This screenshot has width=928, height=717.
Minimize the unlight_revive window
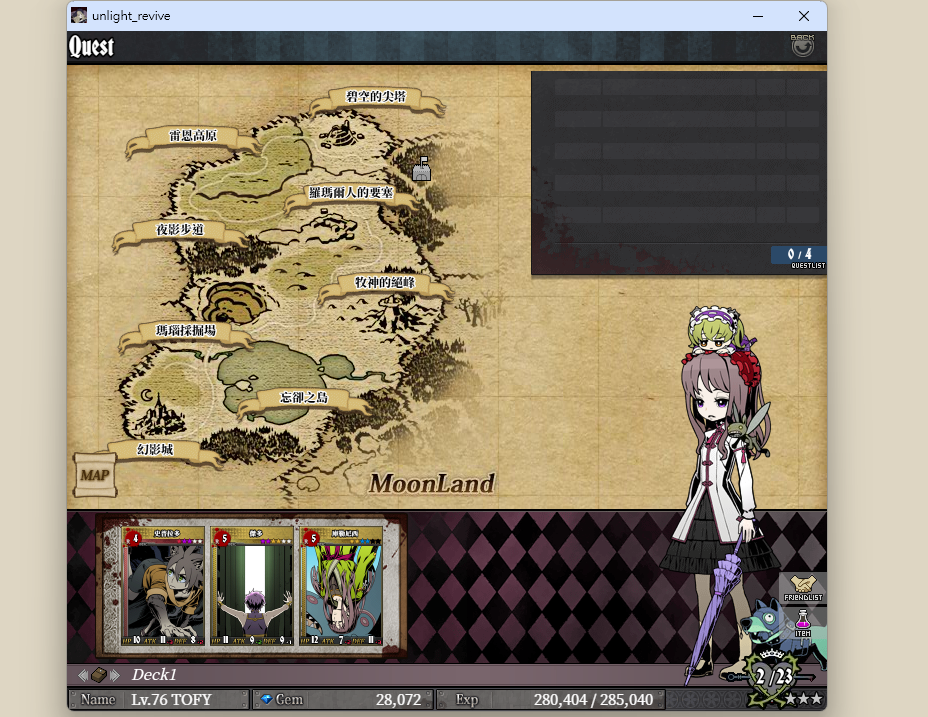tap(758, 16)
